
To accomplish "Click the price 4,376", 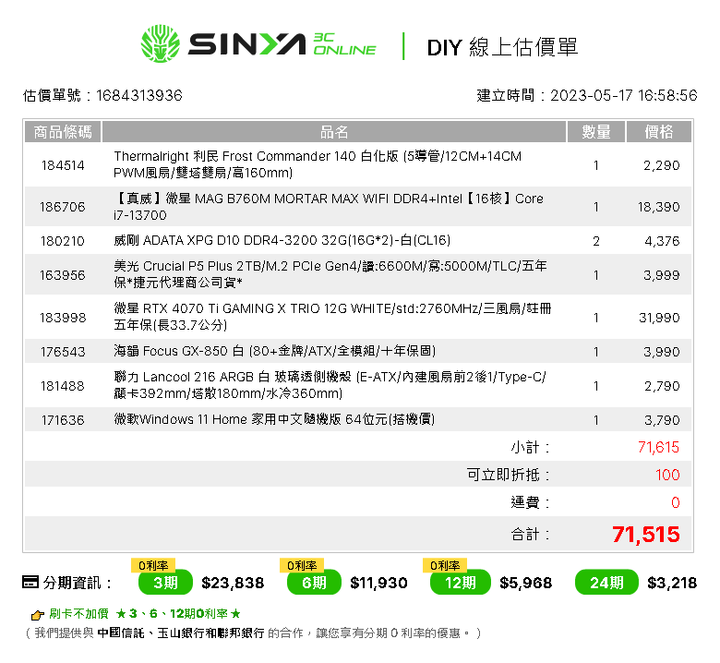I will (x=662, y=241).
